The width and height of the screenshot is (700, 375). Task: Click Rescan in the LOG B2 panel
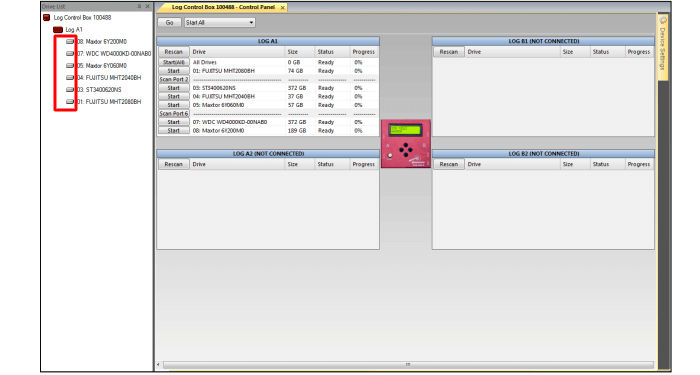point(449,164)
